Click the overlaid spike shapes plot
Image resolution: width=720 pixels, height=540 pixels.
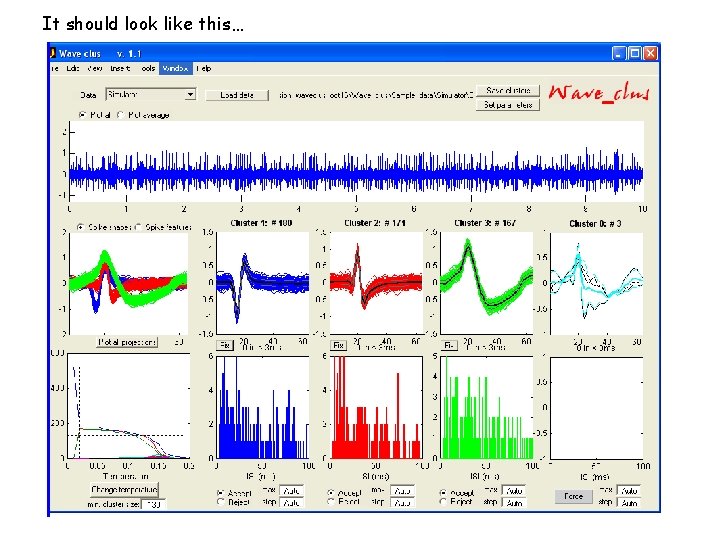point(129,284)
